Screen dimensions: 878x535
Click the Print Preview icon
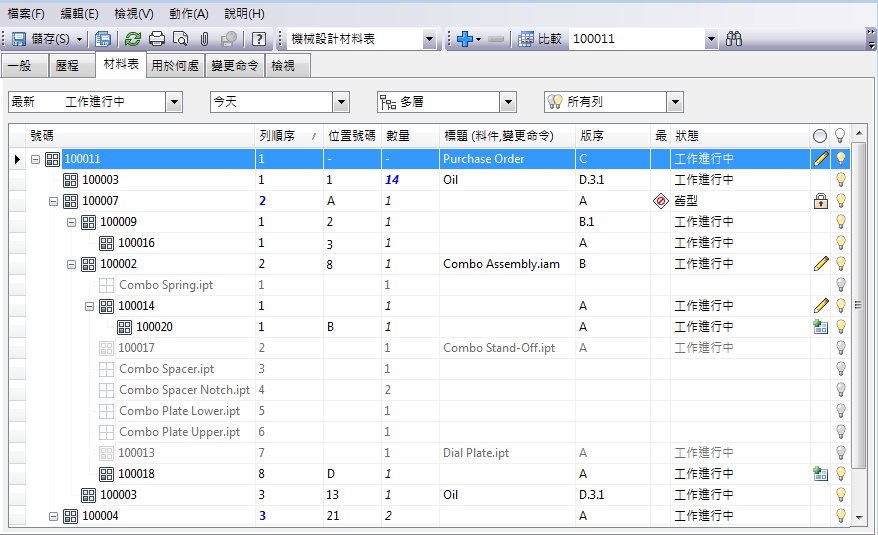(x=180, y=39)
